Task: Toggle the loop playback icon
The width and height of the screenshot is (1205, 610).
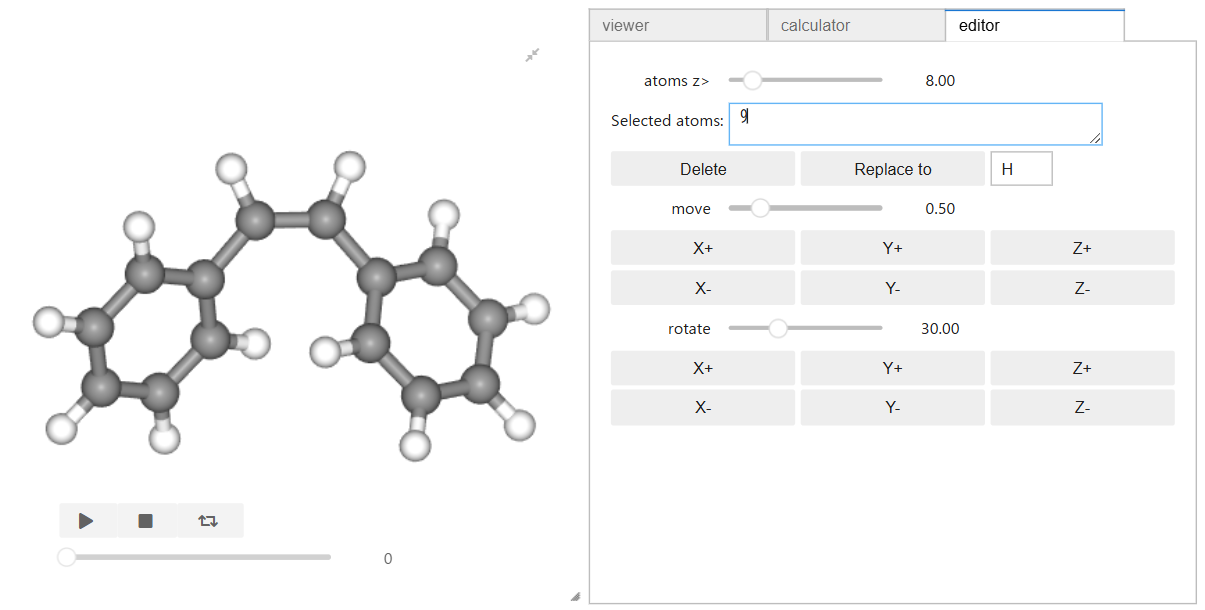Action: (208, 521)
